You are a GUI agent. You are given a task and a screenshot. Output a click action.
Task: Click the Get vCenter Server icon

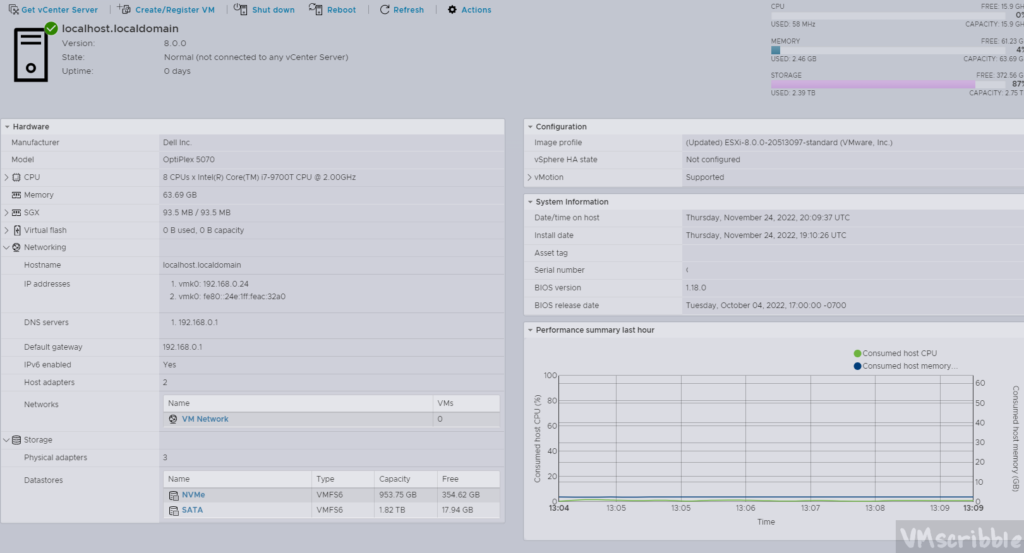click(13, 10)
